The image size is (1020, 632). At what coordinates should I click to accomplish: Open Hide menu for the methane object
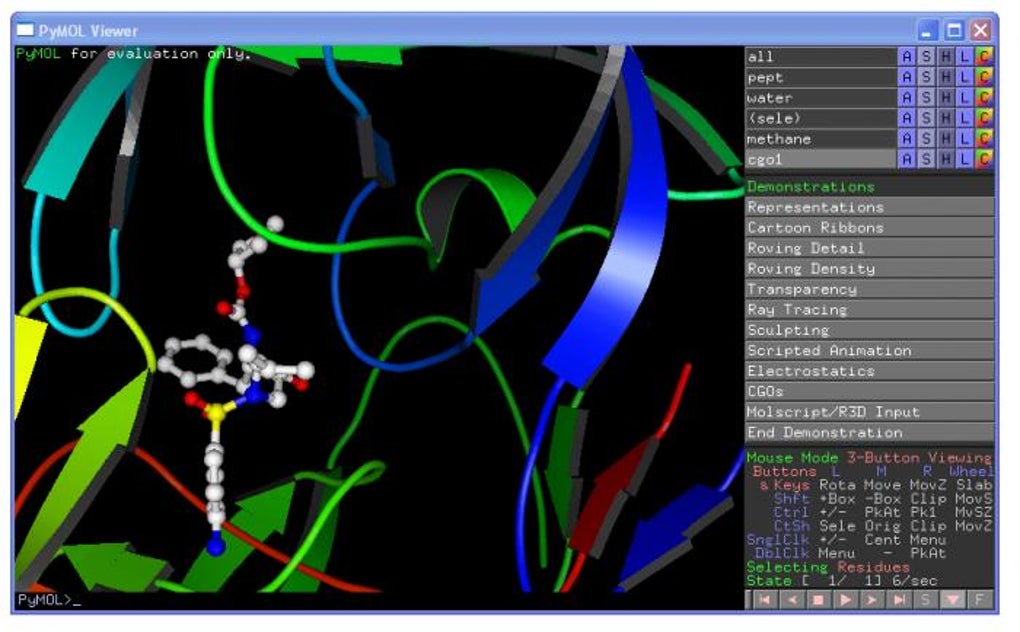pos(945,138)
